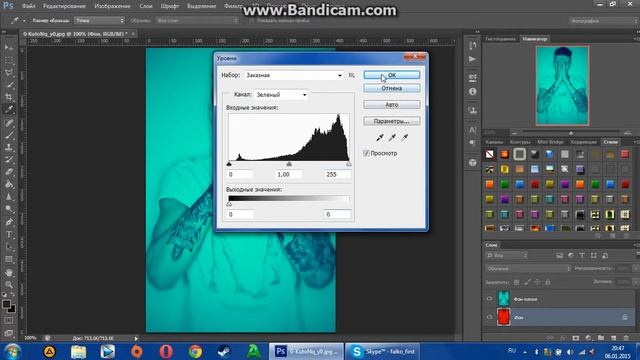Select the Hand tool
The width and height of the screenshot is (640, 360).
click(x=9, y=272)
